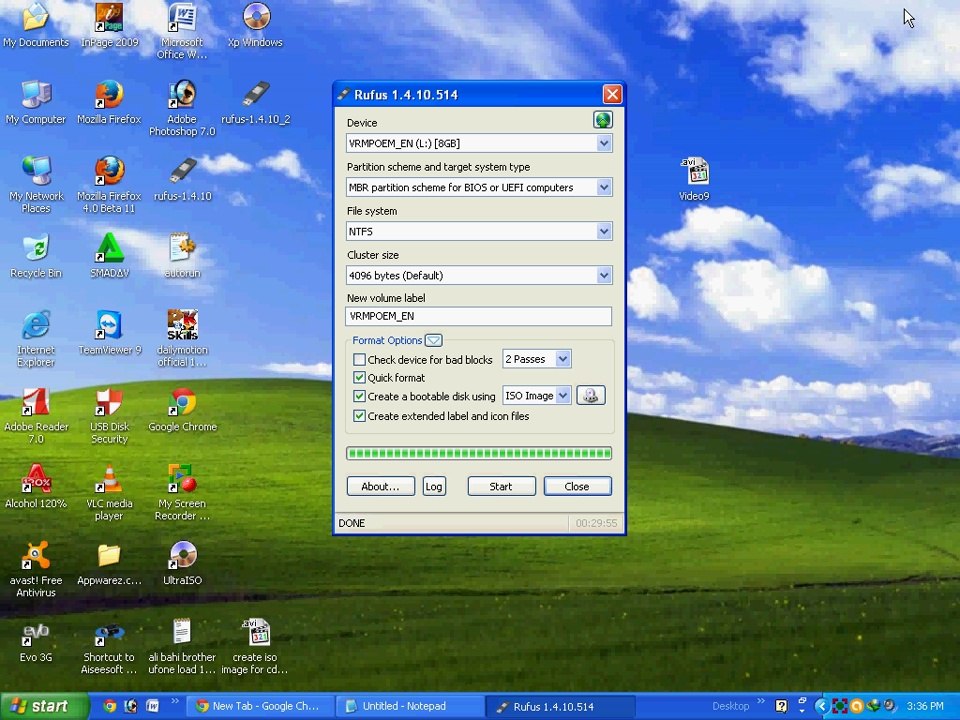Click the language update globe icon in Rufus
The image size is (960, 720).
point(602,119)
